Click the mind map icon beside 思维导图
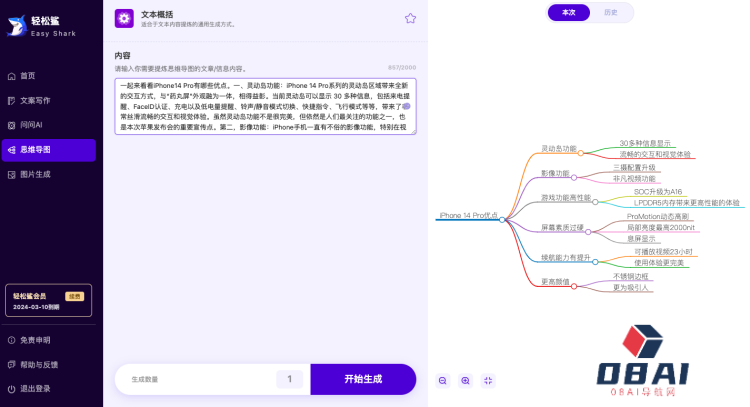Viewport: 750px width, 407px height. click(x=11, y=150)
